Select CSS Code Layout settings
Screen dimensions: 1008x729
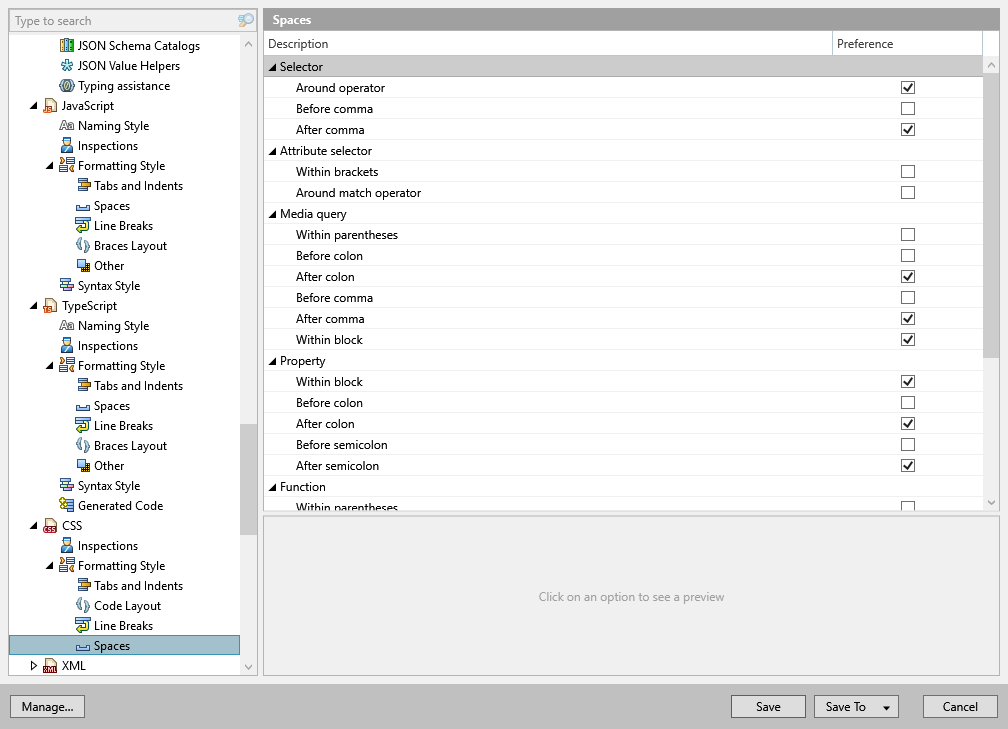click(123, 605)
